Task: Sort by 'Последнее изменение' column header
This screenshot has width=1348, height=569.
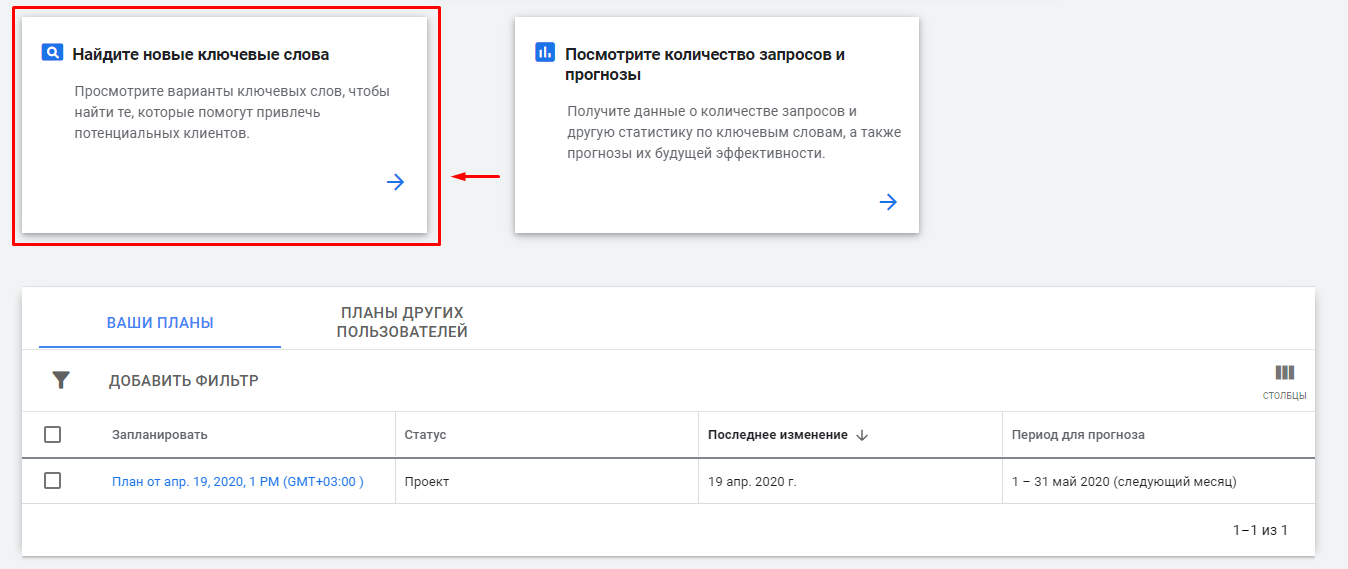Action: click(778, 435)
